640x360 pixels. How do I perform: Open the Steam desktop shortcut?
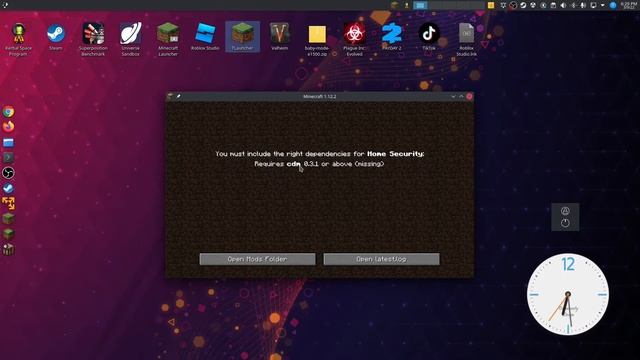coord(56,37)
